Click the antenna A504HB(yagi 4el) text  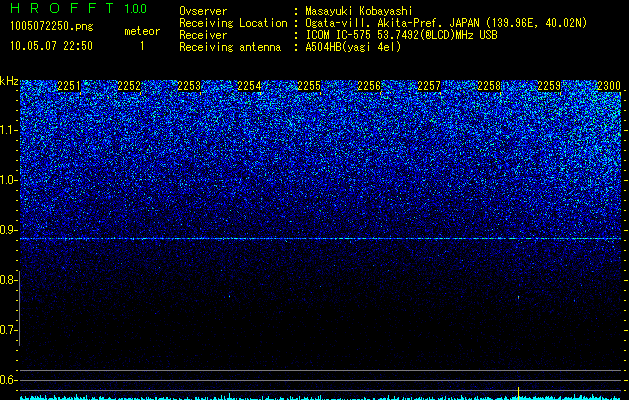[353, 47]
